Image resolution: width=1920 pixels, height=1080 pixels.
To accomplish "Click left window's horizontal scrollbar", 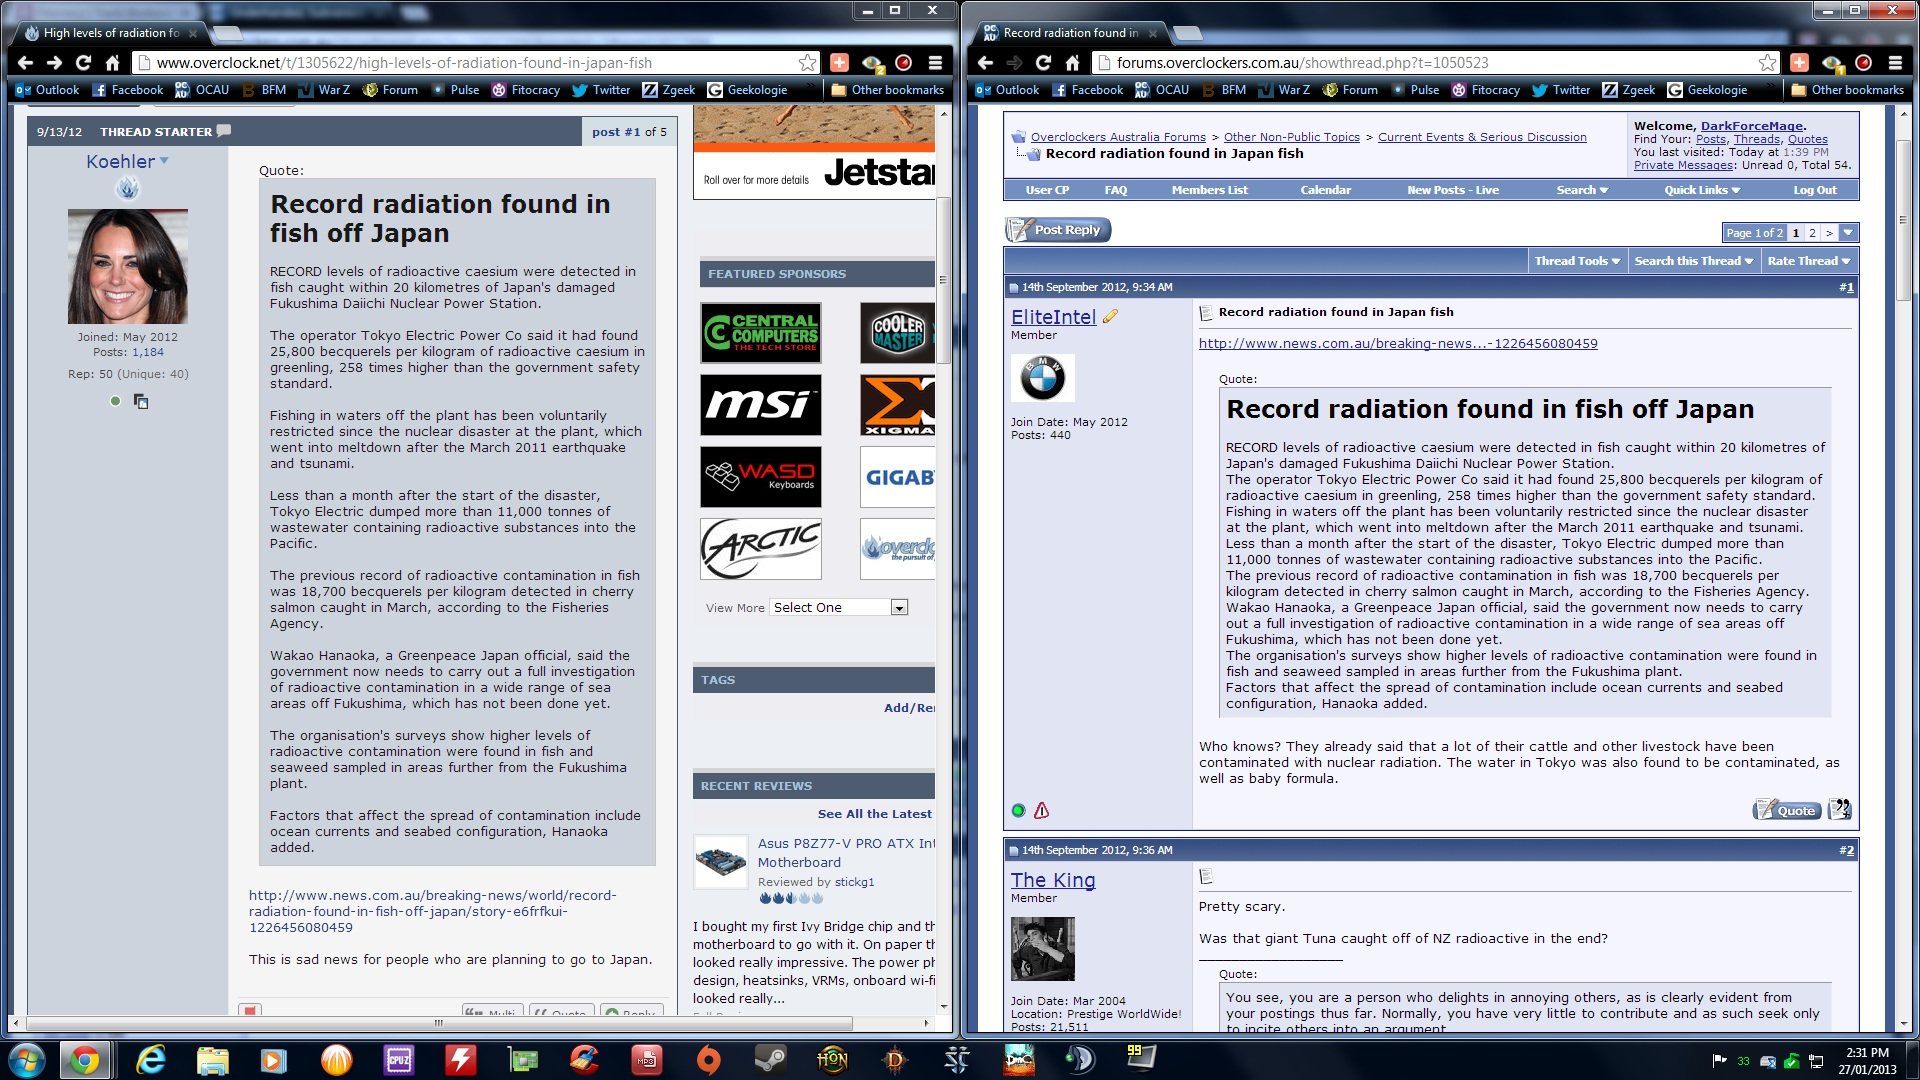I will (x=438, y=1023).
